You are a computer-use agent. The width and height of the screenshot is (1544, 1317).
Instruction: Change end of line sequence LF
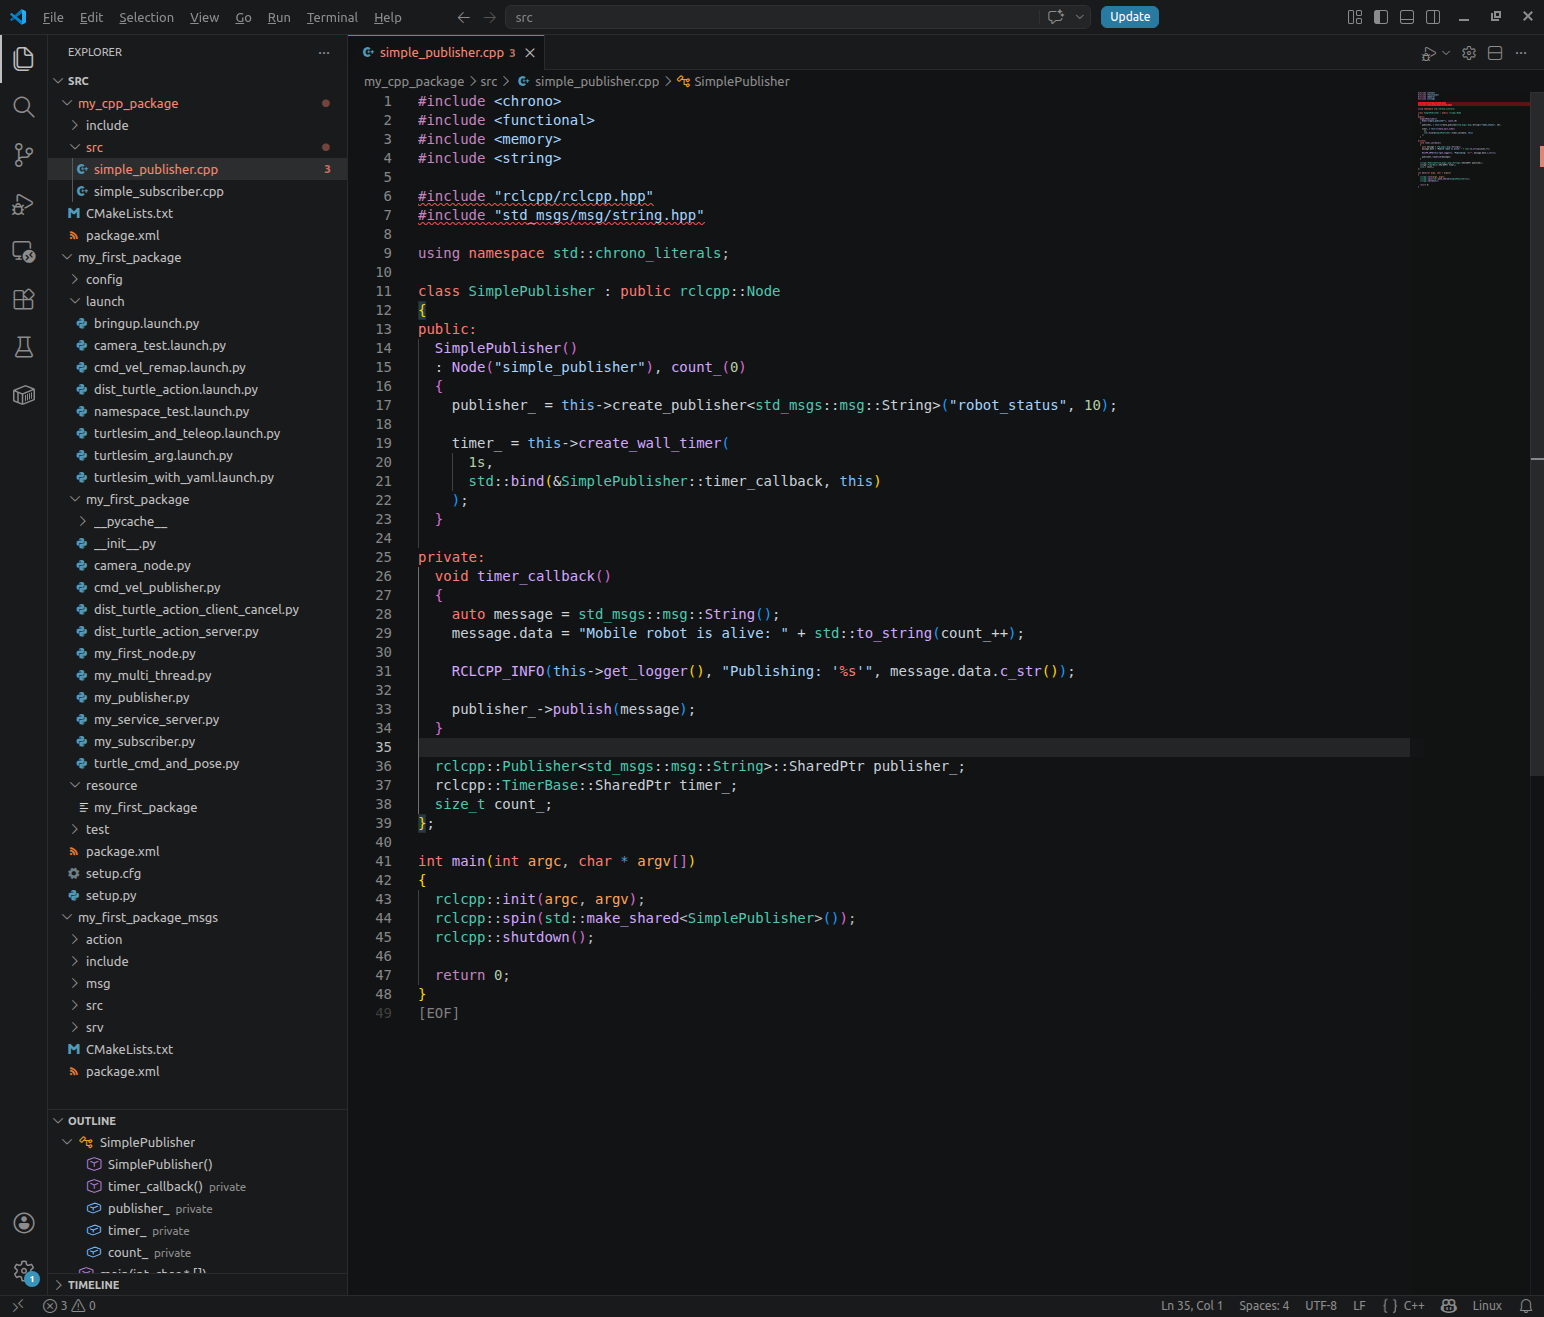pyautogui.click(x=1359, y=1306)
